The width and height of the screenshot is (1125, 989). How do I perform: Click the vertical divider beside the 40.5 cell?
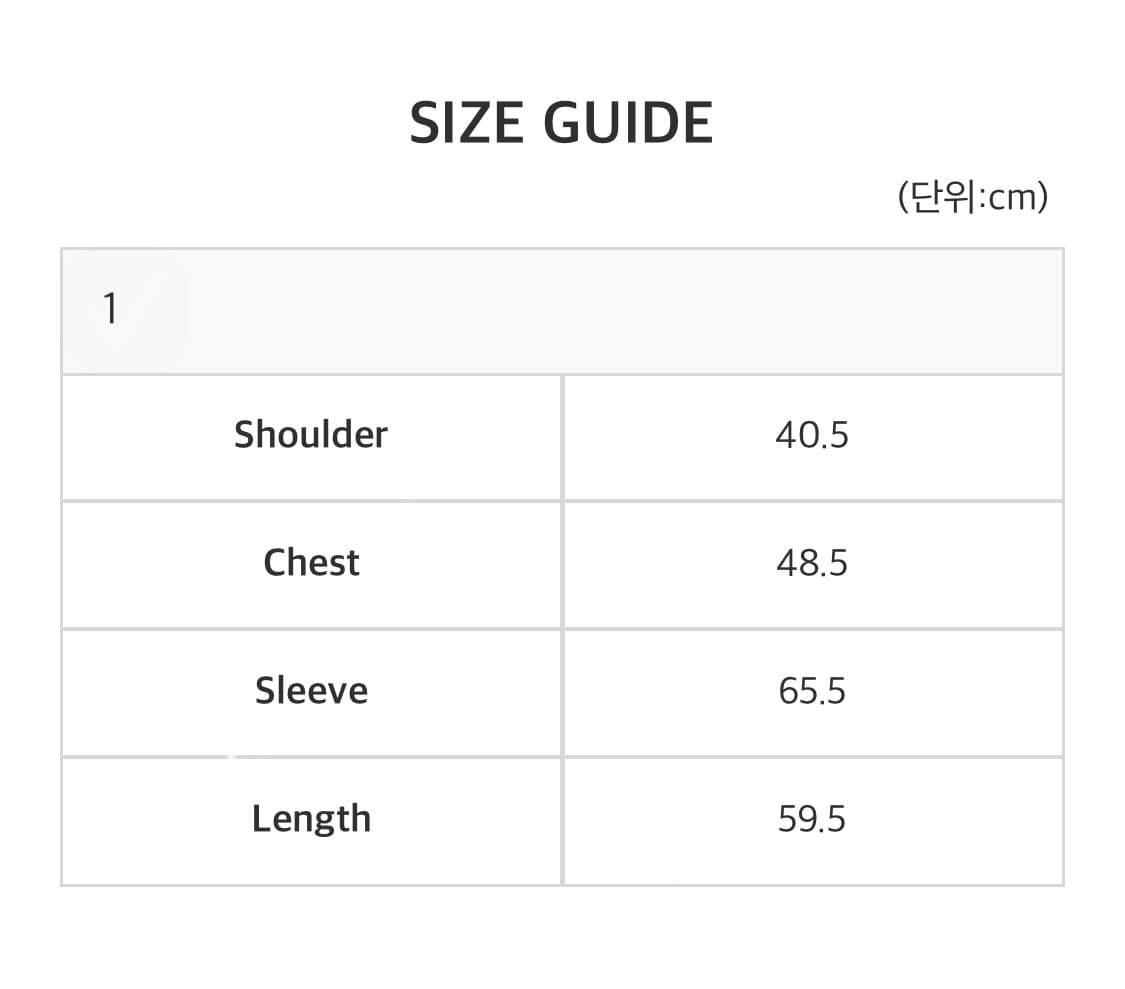562,437
